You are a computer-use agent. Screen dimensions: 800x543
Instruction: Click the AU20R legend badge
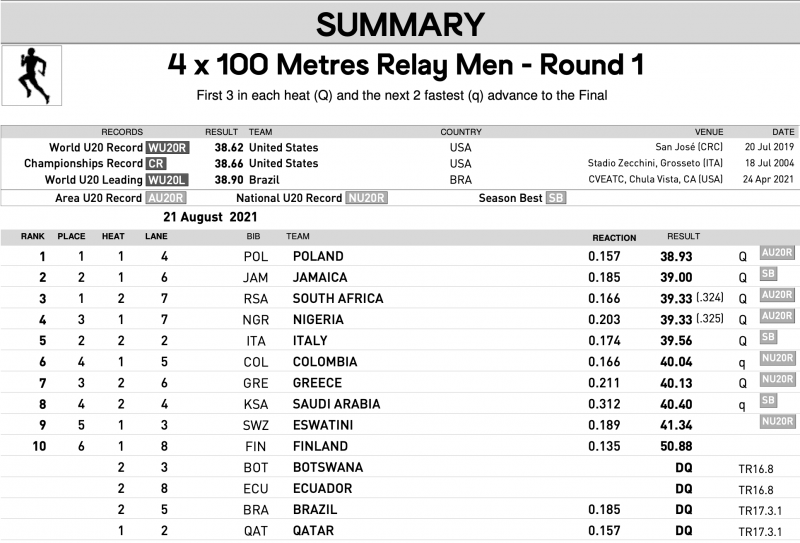(164, 198)
